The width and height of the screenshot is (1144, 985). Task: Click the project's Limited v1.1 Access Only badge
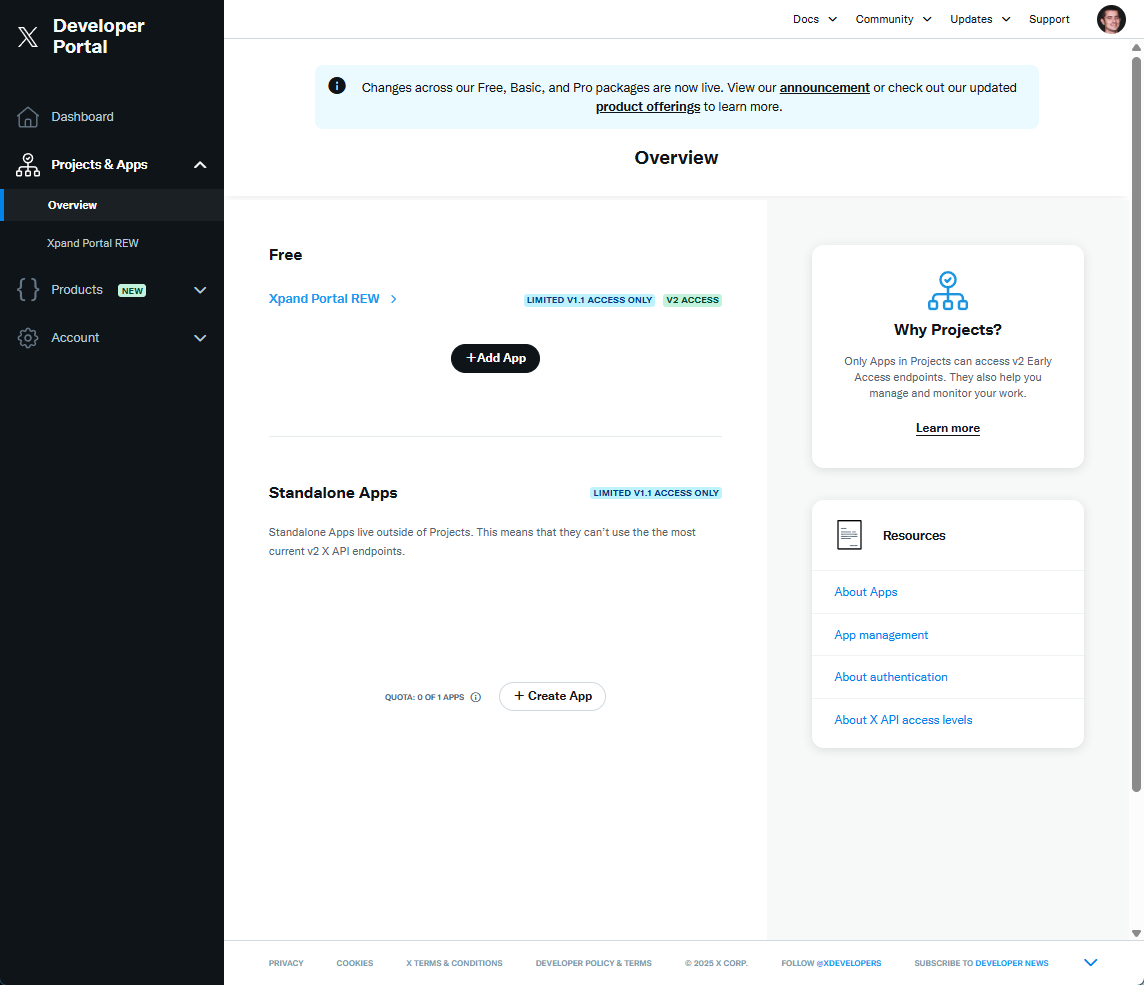(590, 300)
